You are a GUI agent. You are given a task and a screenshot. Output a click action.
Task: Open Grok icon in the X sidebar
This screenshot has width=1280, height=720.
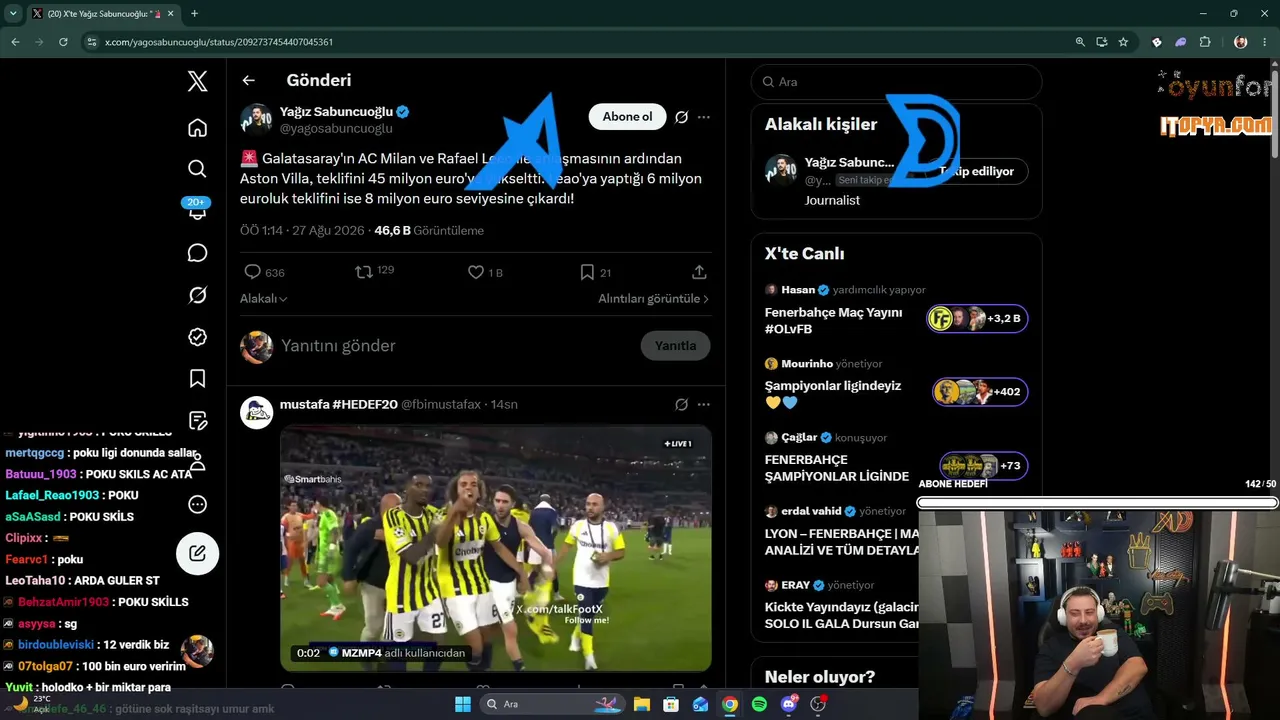(x=197, y=295)
